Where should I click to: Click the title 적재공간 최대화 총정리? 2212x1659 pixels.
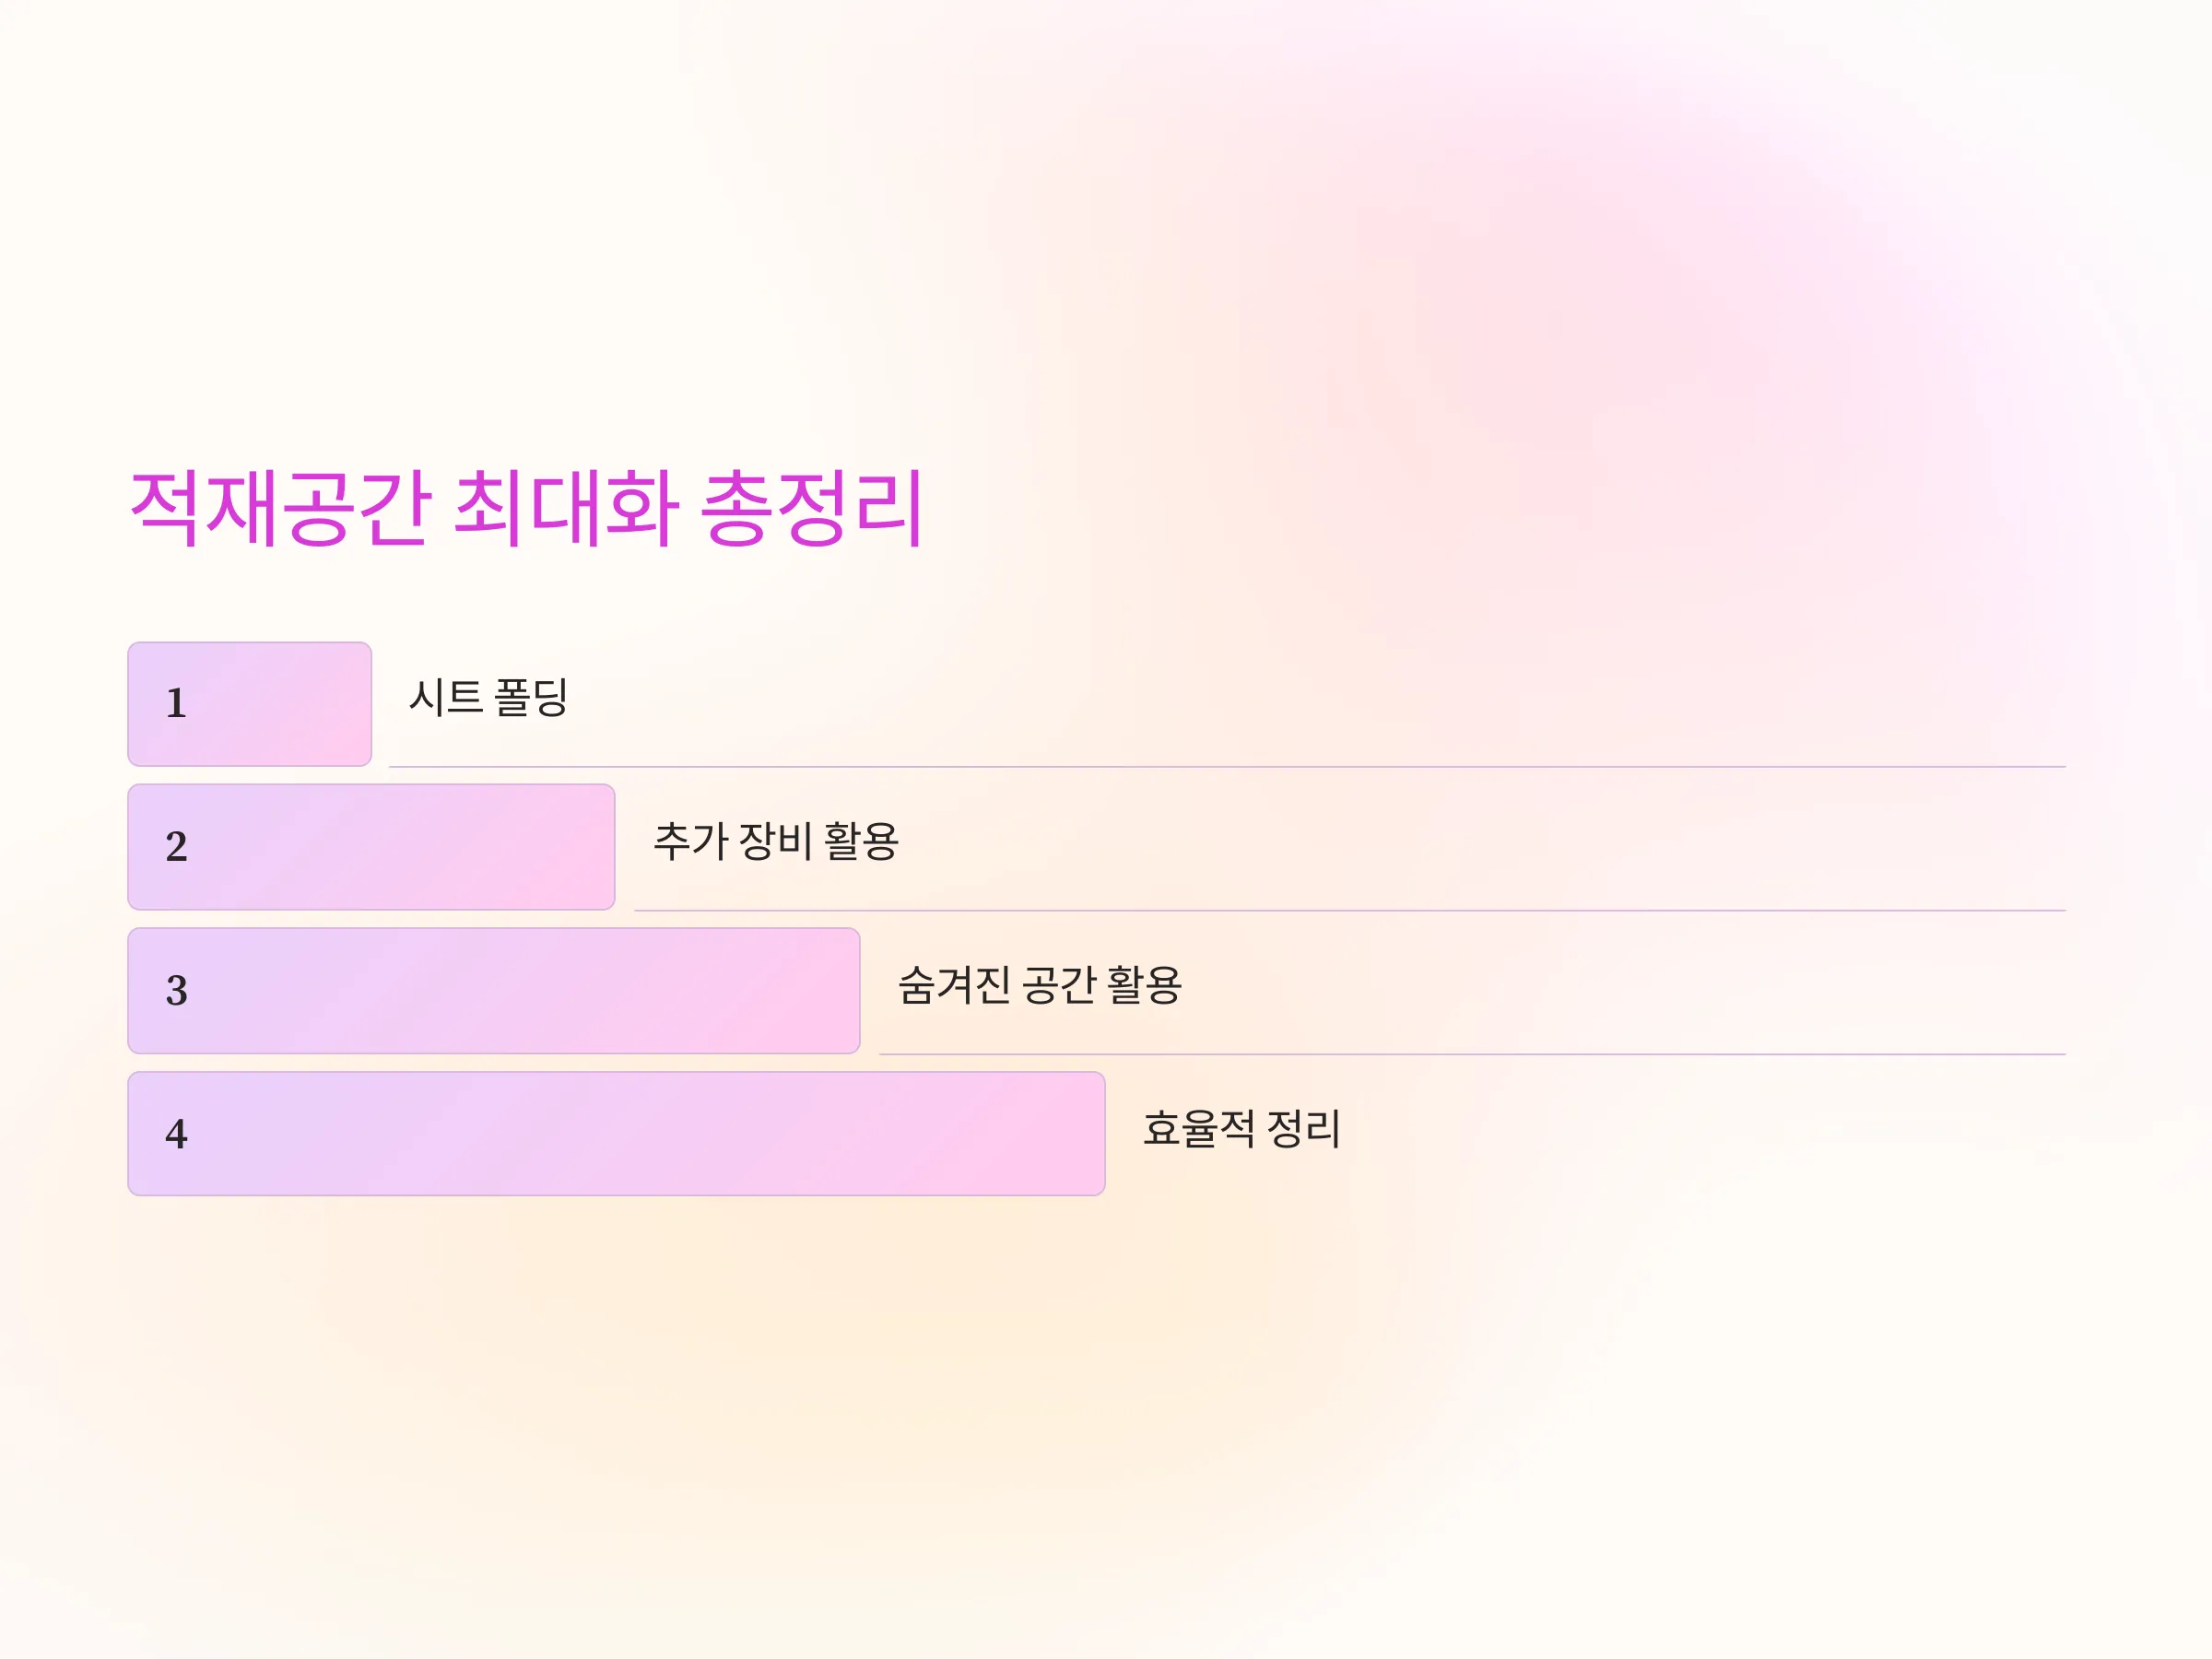526,508
